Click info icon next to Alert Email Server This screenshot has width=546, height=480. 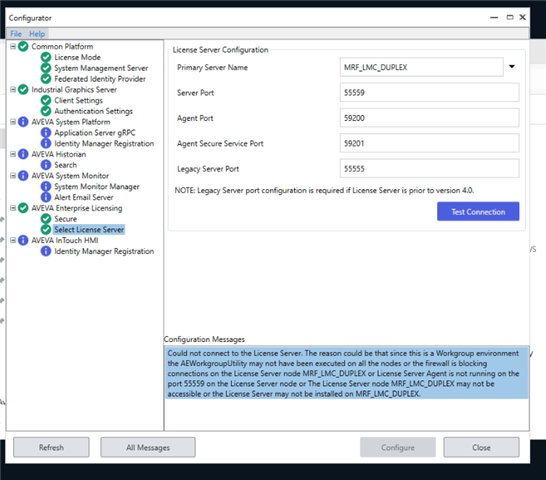(46, 197)
